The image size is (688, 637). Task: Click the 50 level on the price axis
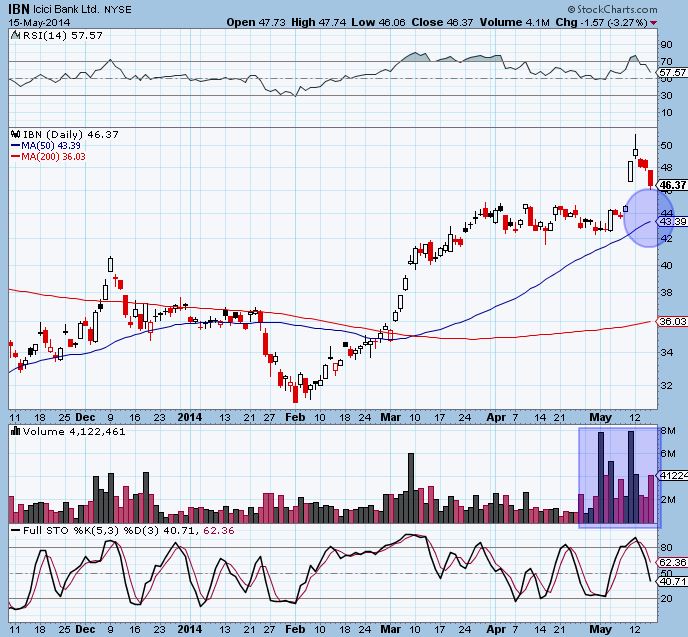666,145
